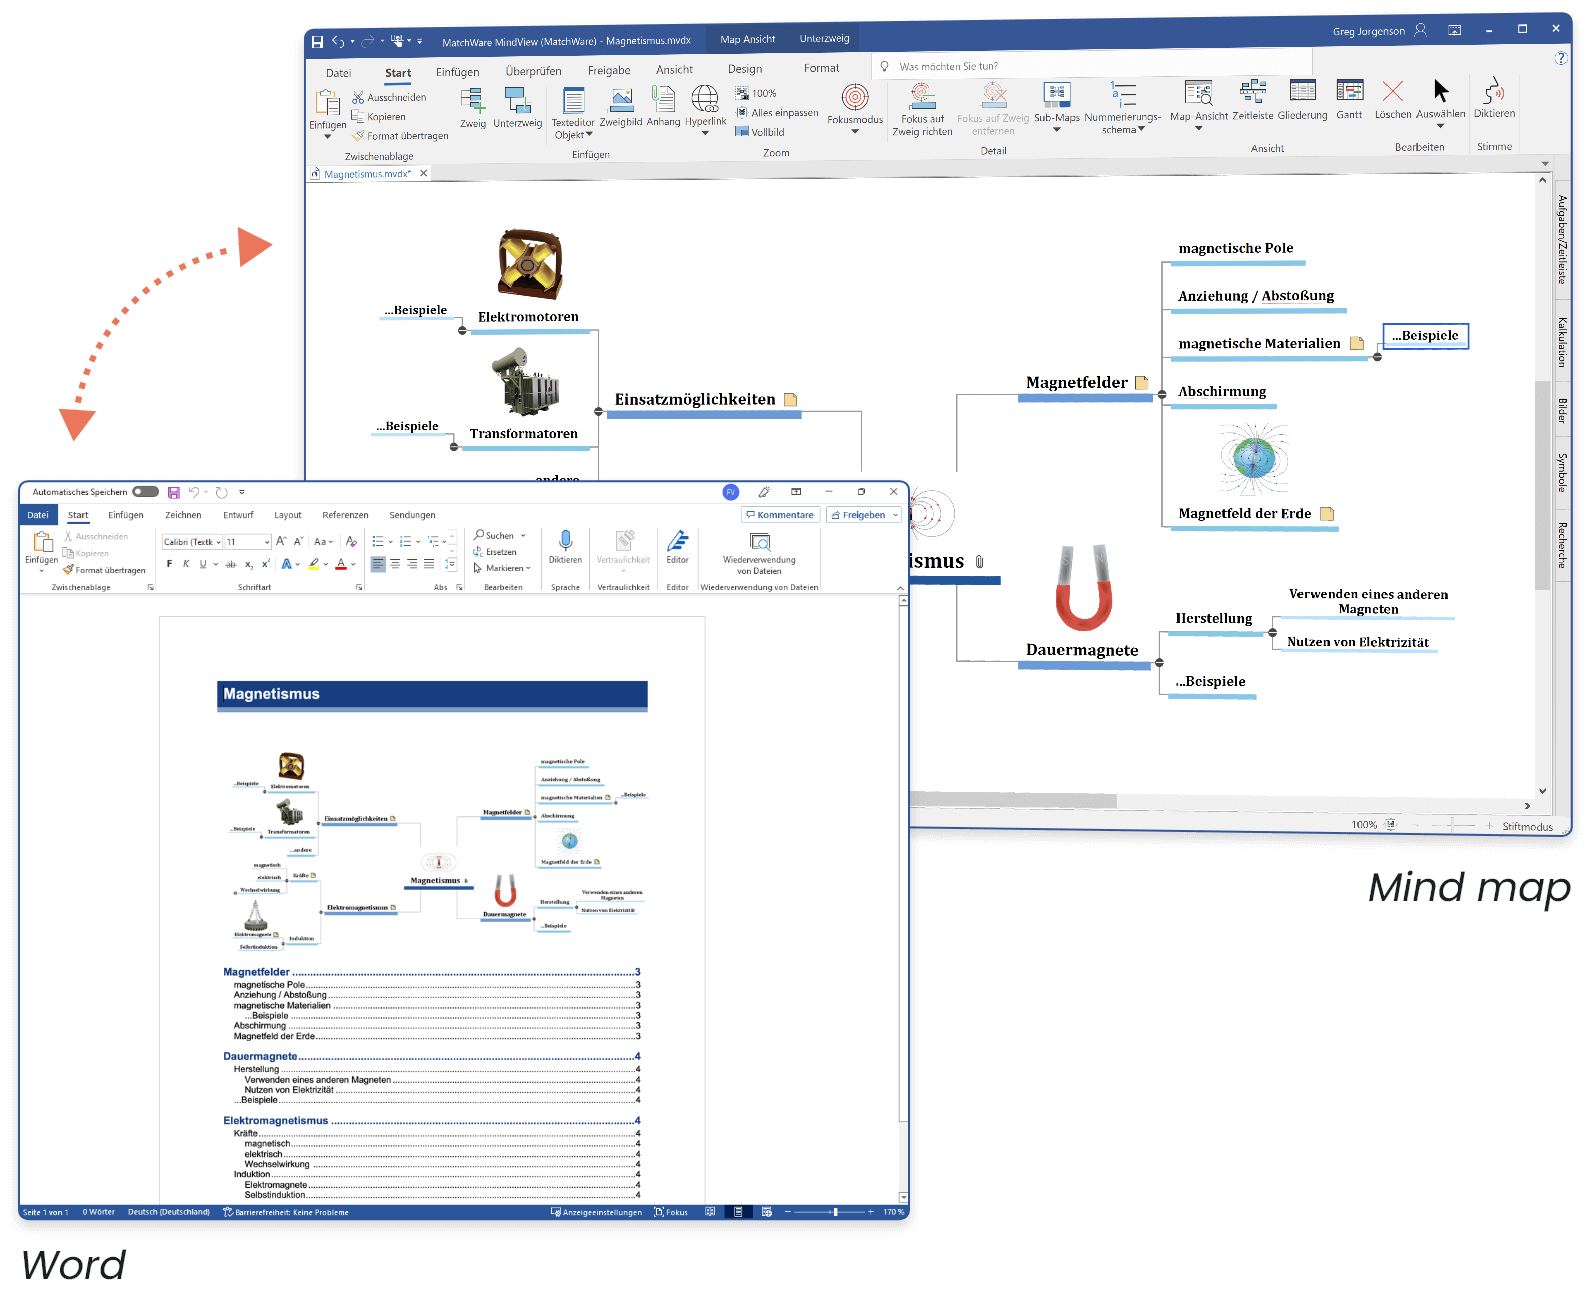
Task: Open Suchen dropdown arrow in Word
Action: tap(523, 536)
